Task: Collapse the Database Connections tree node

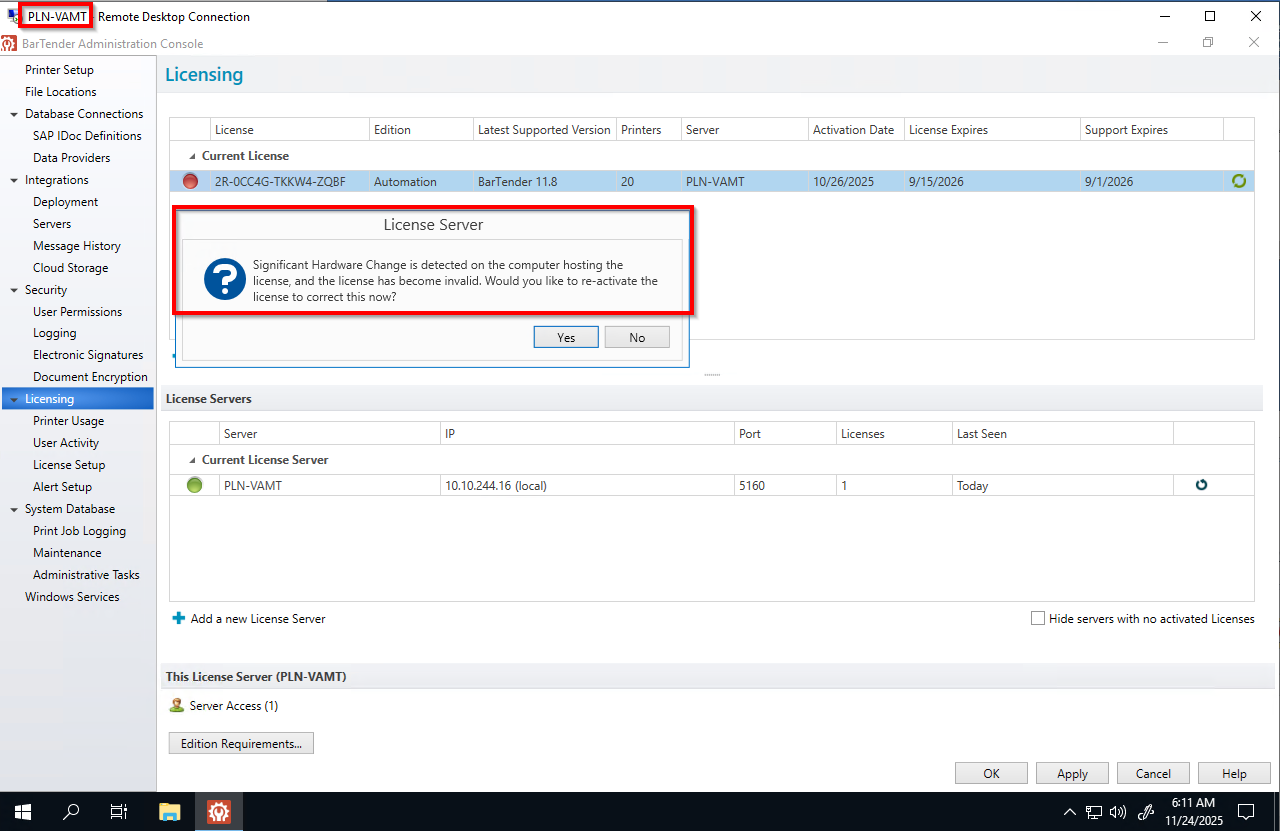Action: (13, 114)
